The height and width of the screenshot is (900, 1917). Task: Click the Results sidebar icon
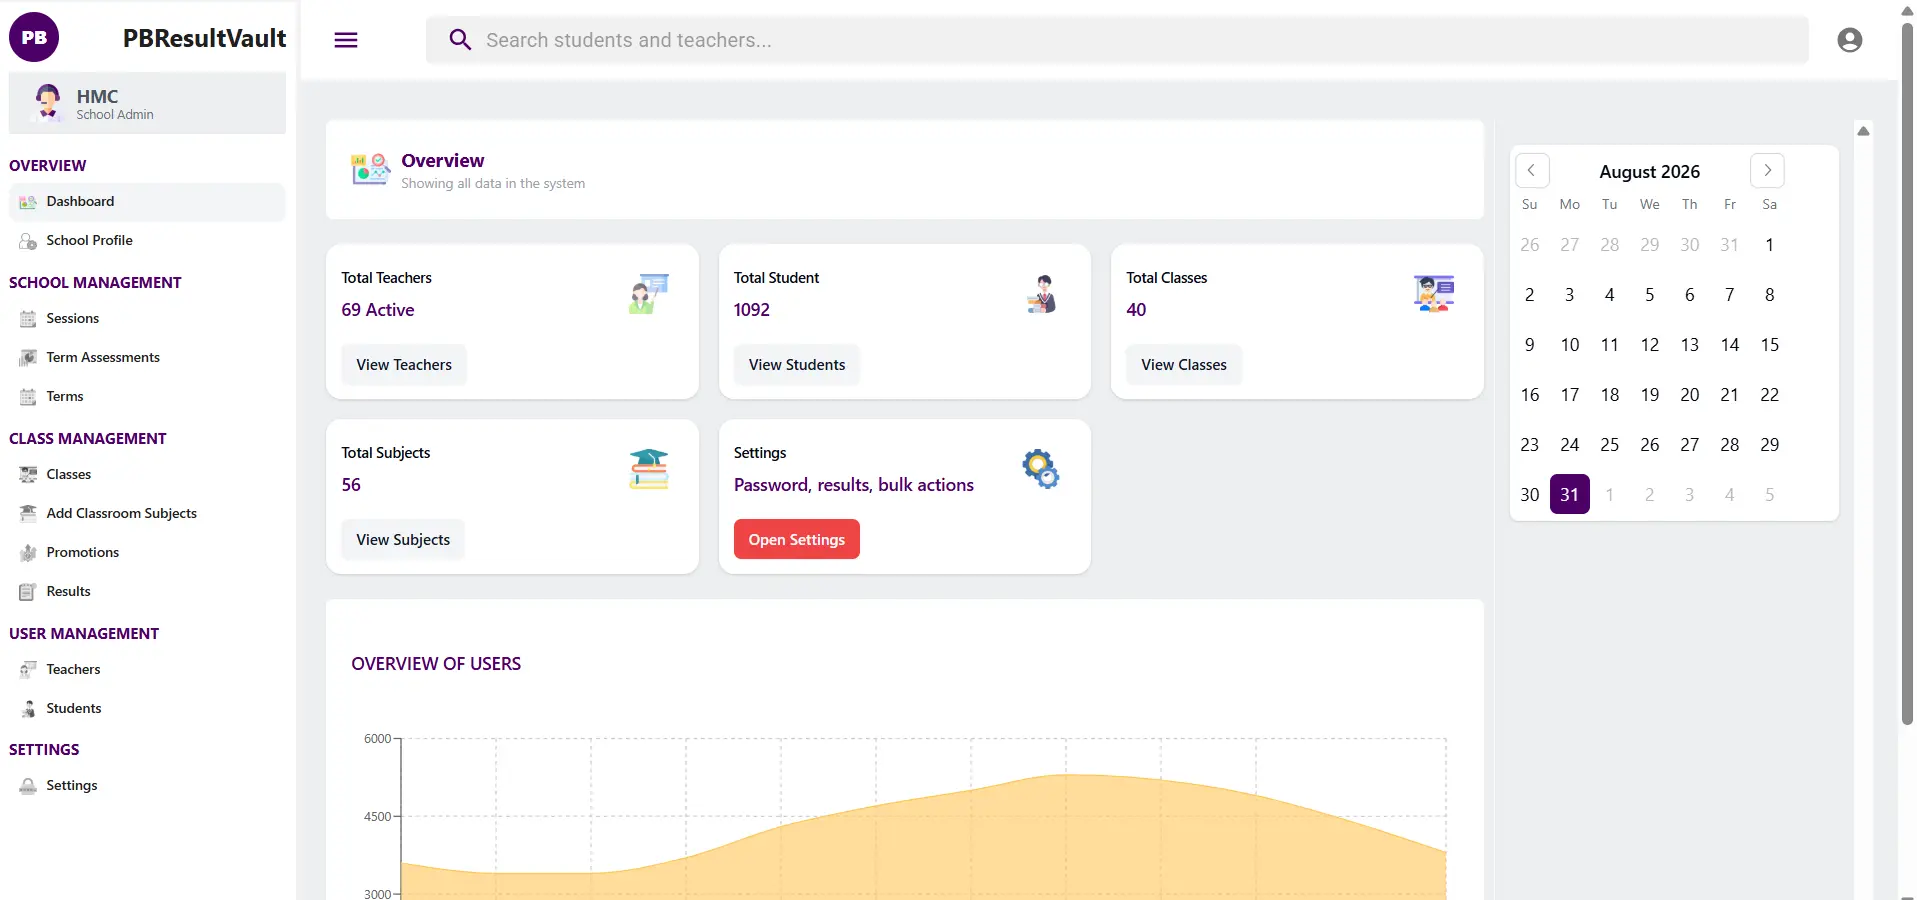[28, 592]
